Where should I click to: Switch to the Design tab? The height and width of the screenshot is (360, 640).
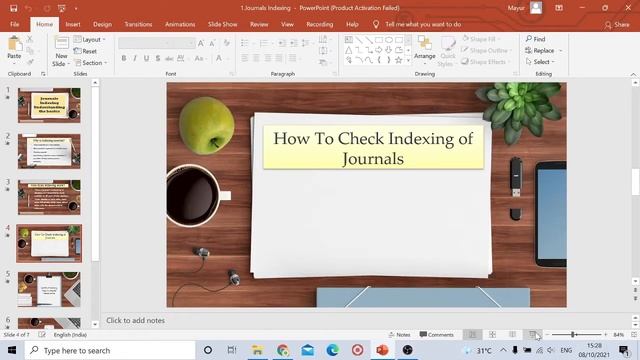coord(102,24)
